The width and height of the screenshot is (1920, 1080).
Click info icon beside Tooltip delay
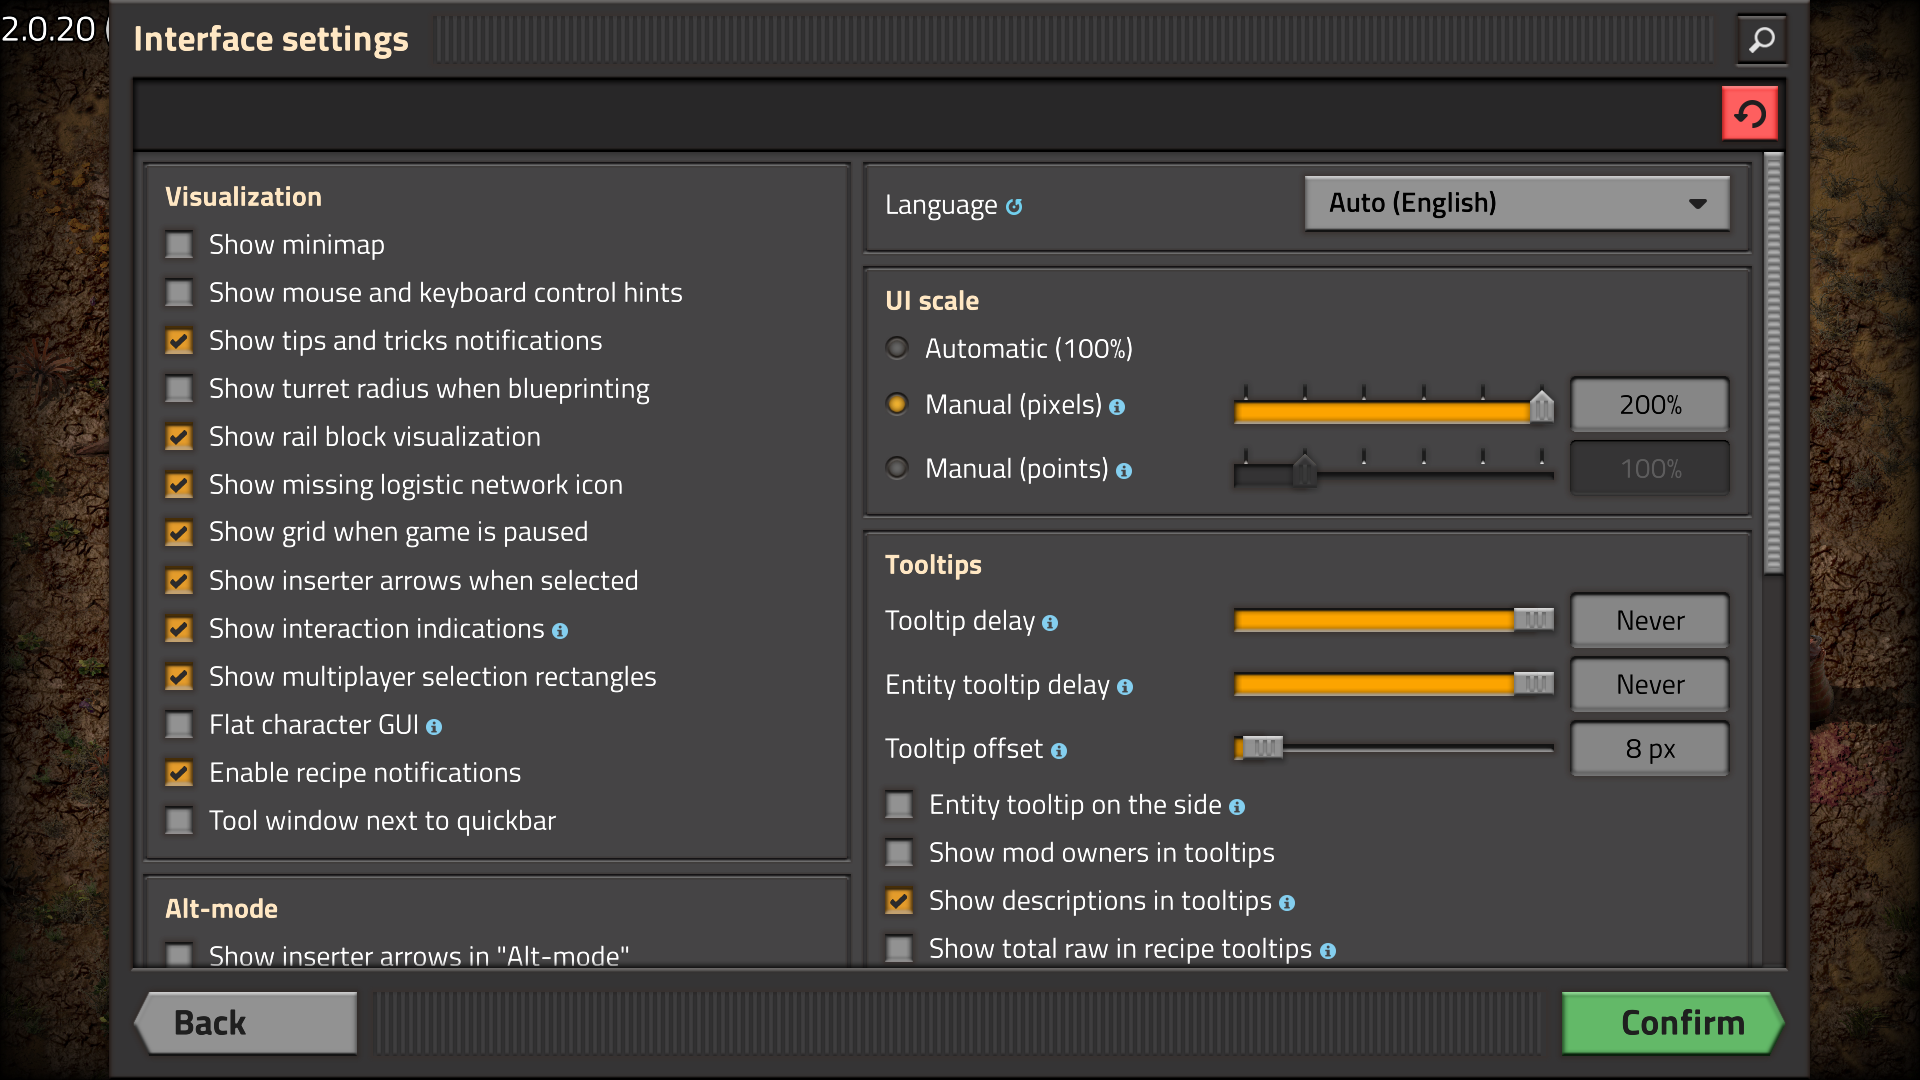point(1050,623)
